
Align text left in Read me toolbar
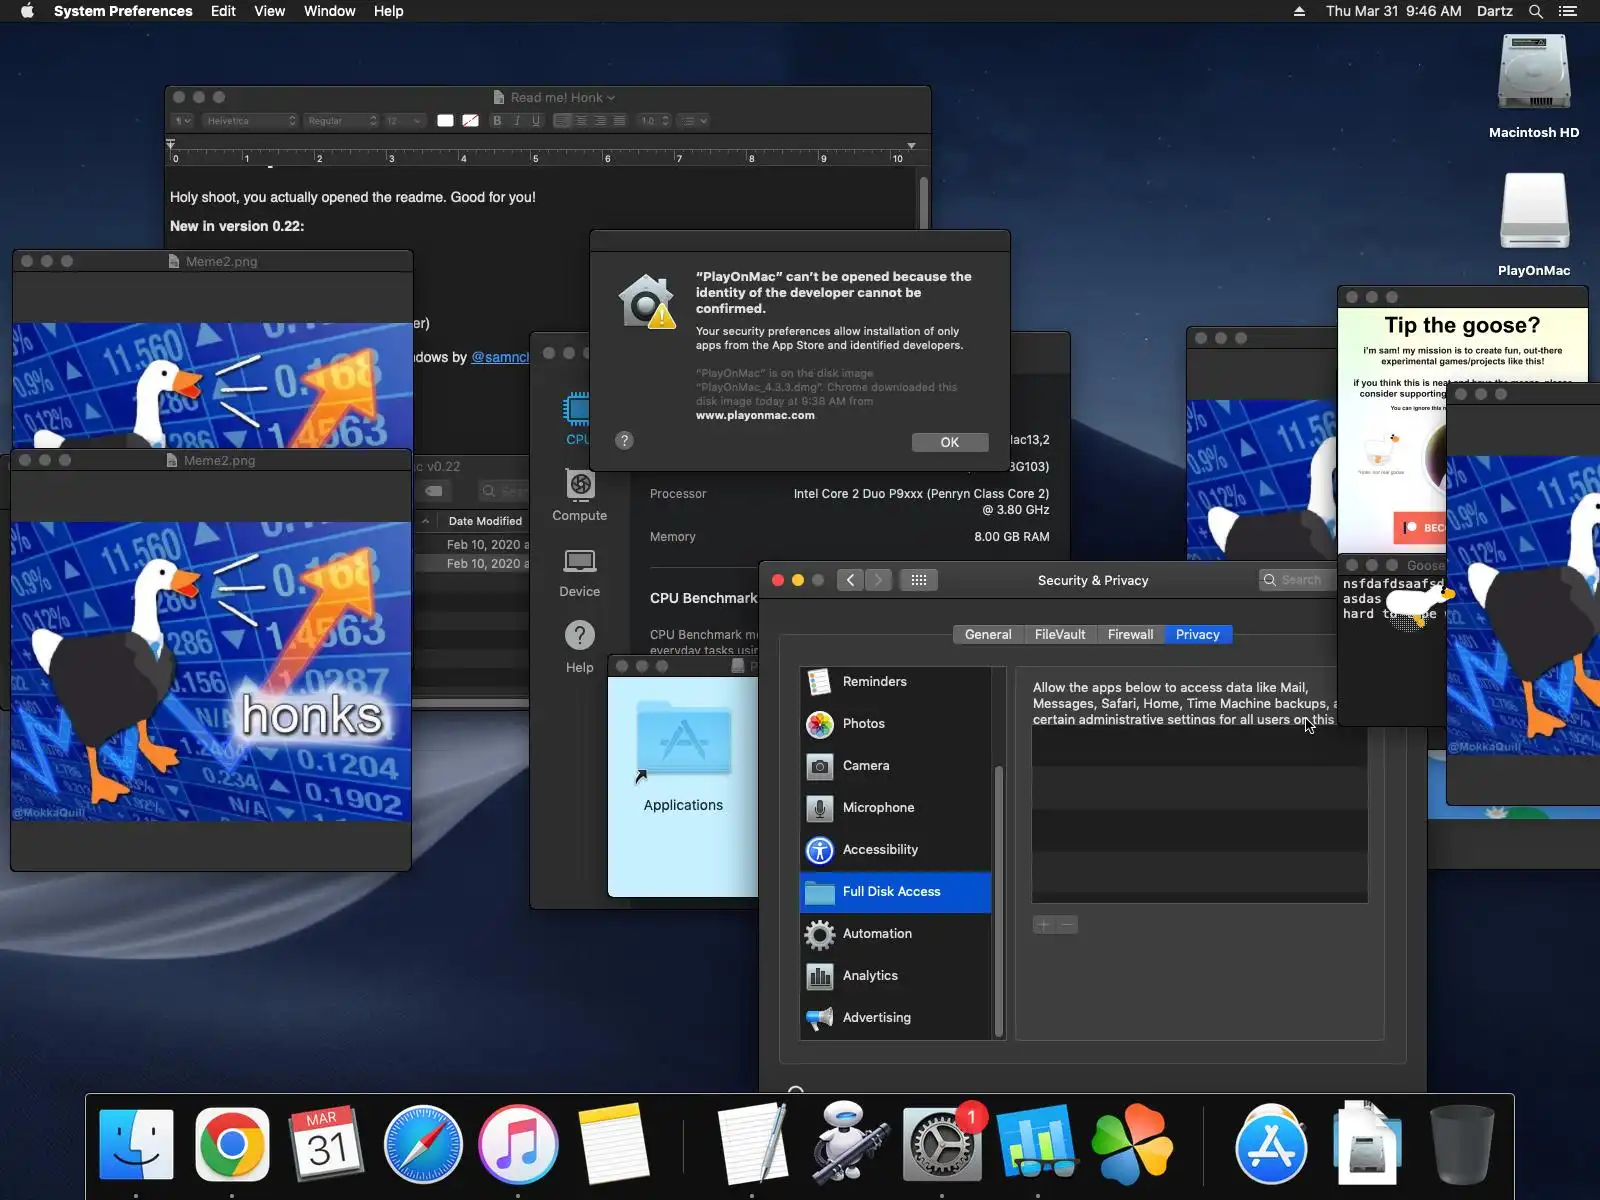[x=562, y=121]
